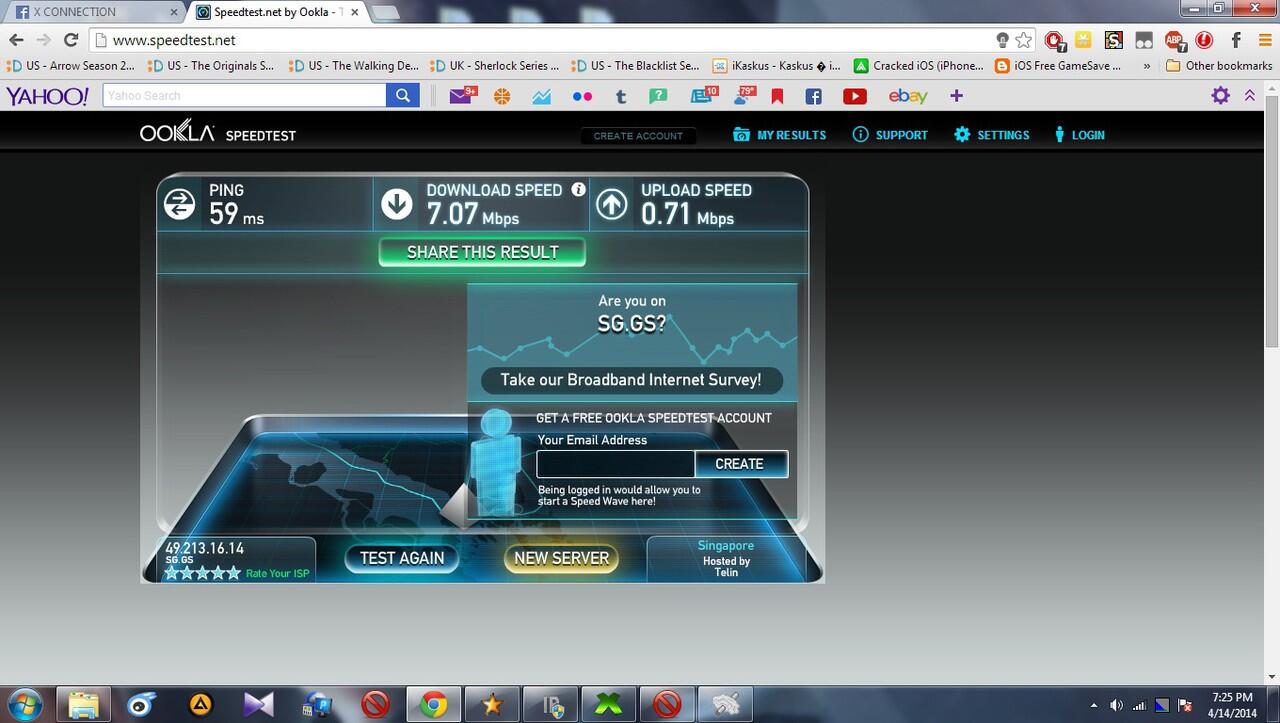Click the Yahoo Sports basketball icon
1280x723 pixels.
[502, 96]
